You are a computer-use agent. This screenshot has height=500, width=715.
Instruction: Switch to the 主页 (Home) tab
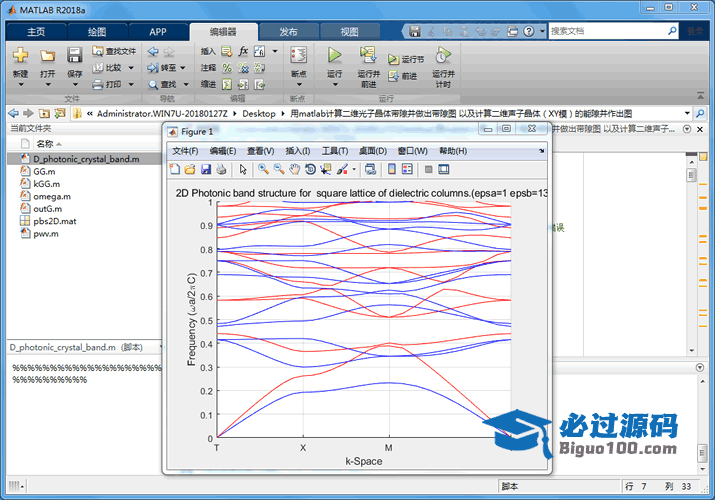36,31
